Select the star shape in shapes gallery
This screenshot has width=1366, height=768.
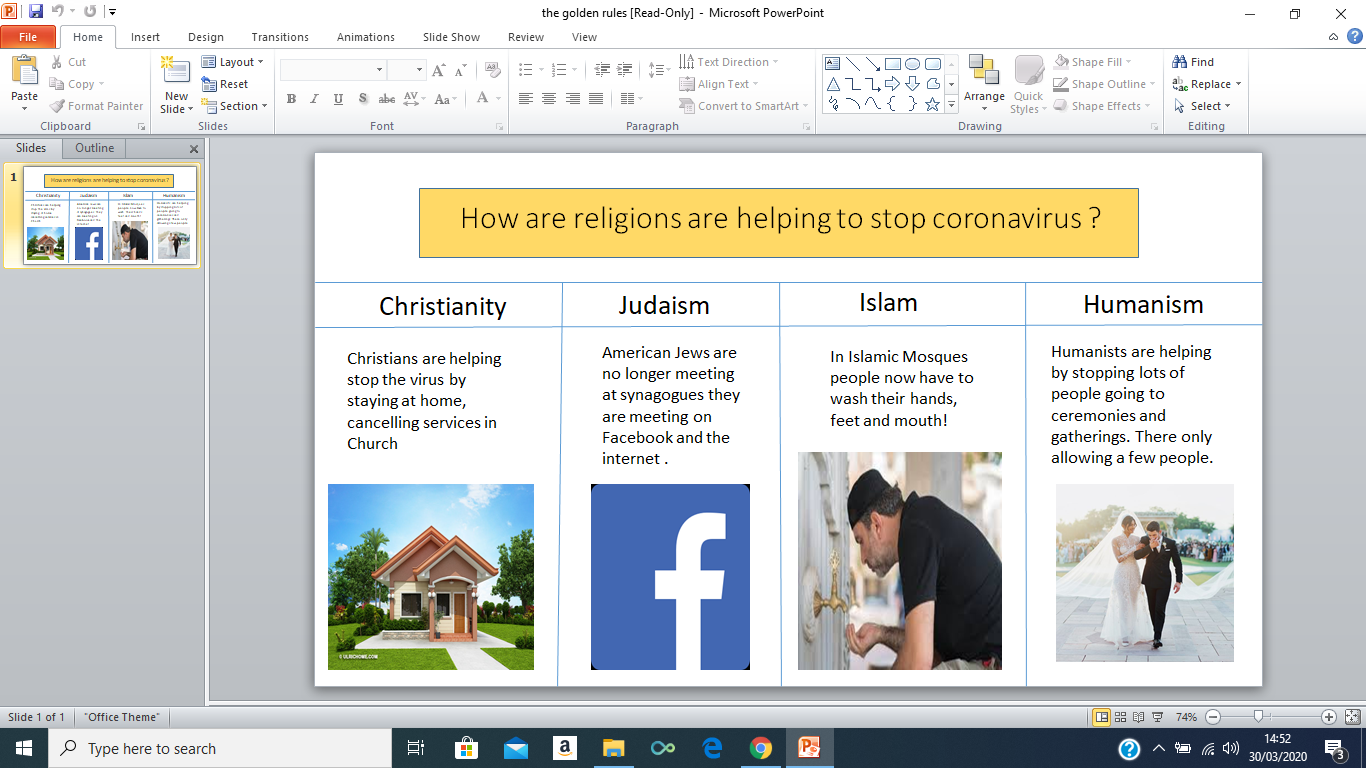click(x=932, y=103)
